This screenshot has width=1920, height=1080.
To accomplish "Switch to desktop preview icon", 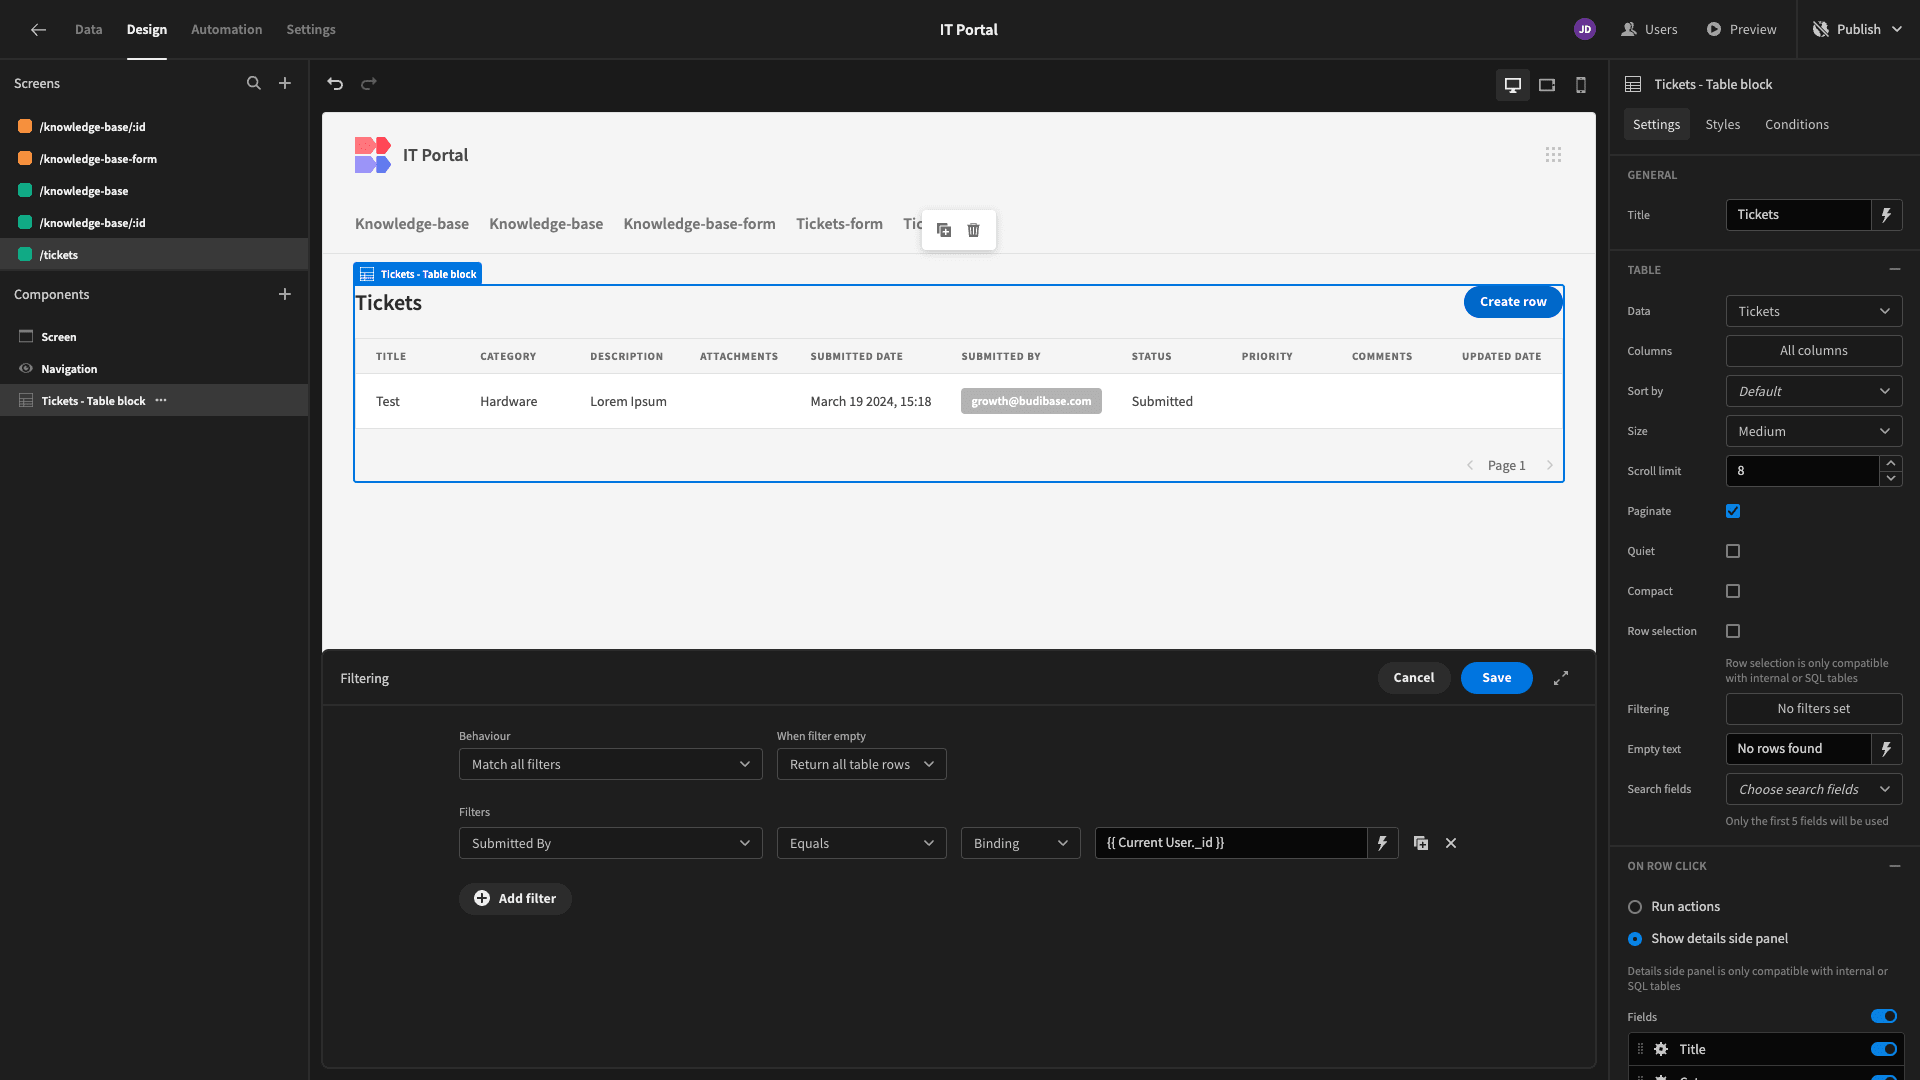I will (x=1513, y=85).
